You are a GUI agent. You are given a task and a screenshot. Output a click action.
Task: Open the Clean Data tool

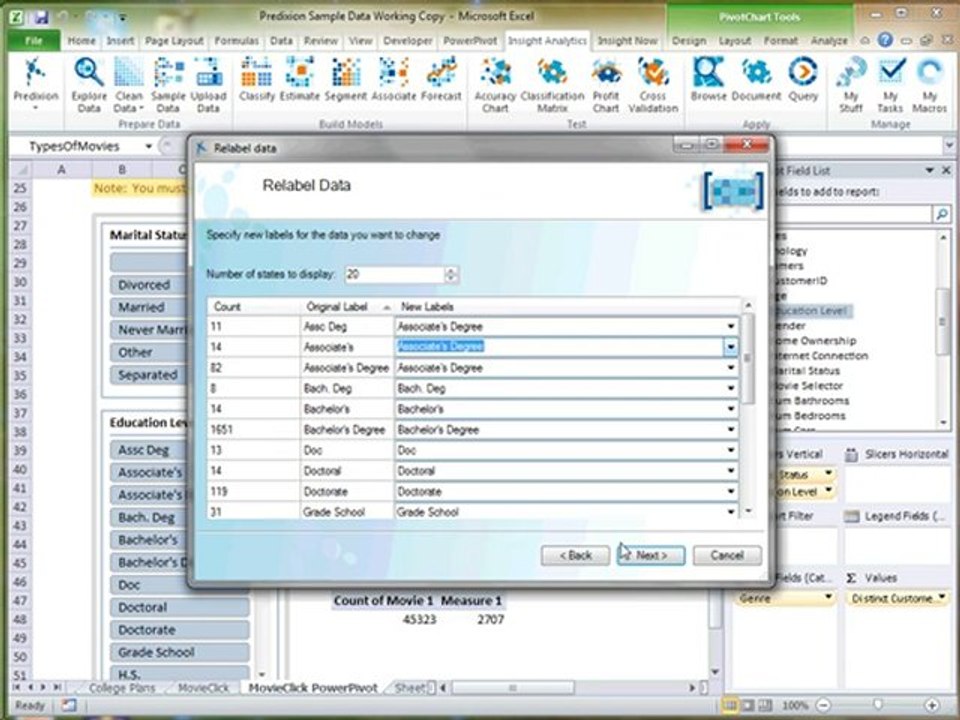(128, 84)
